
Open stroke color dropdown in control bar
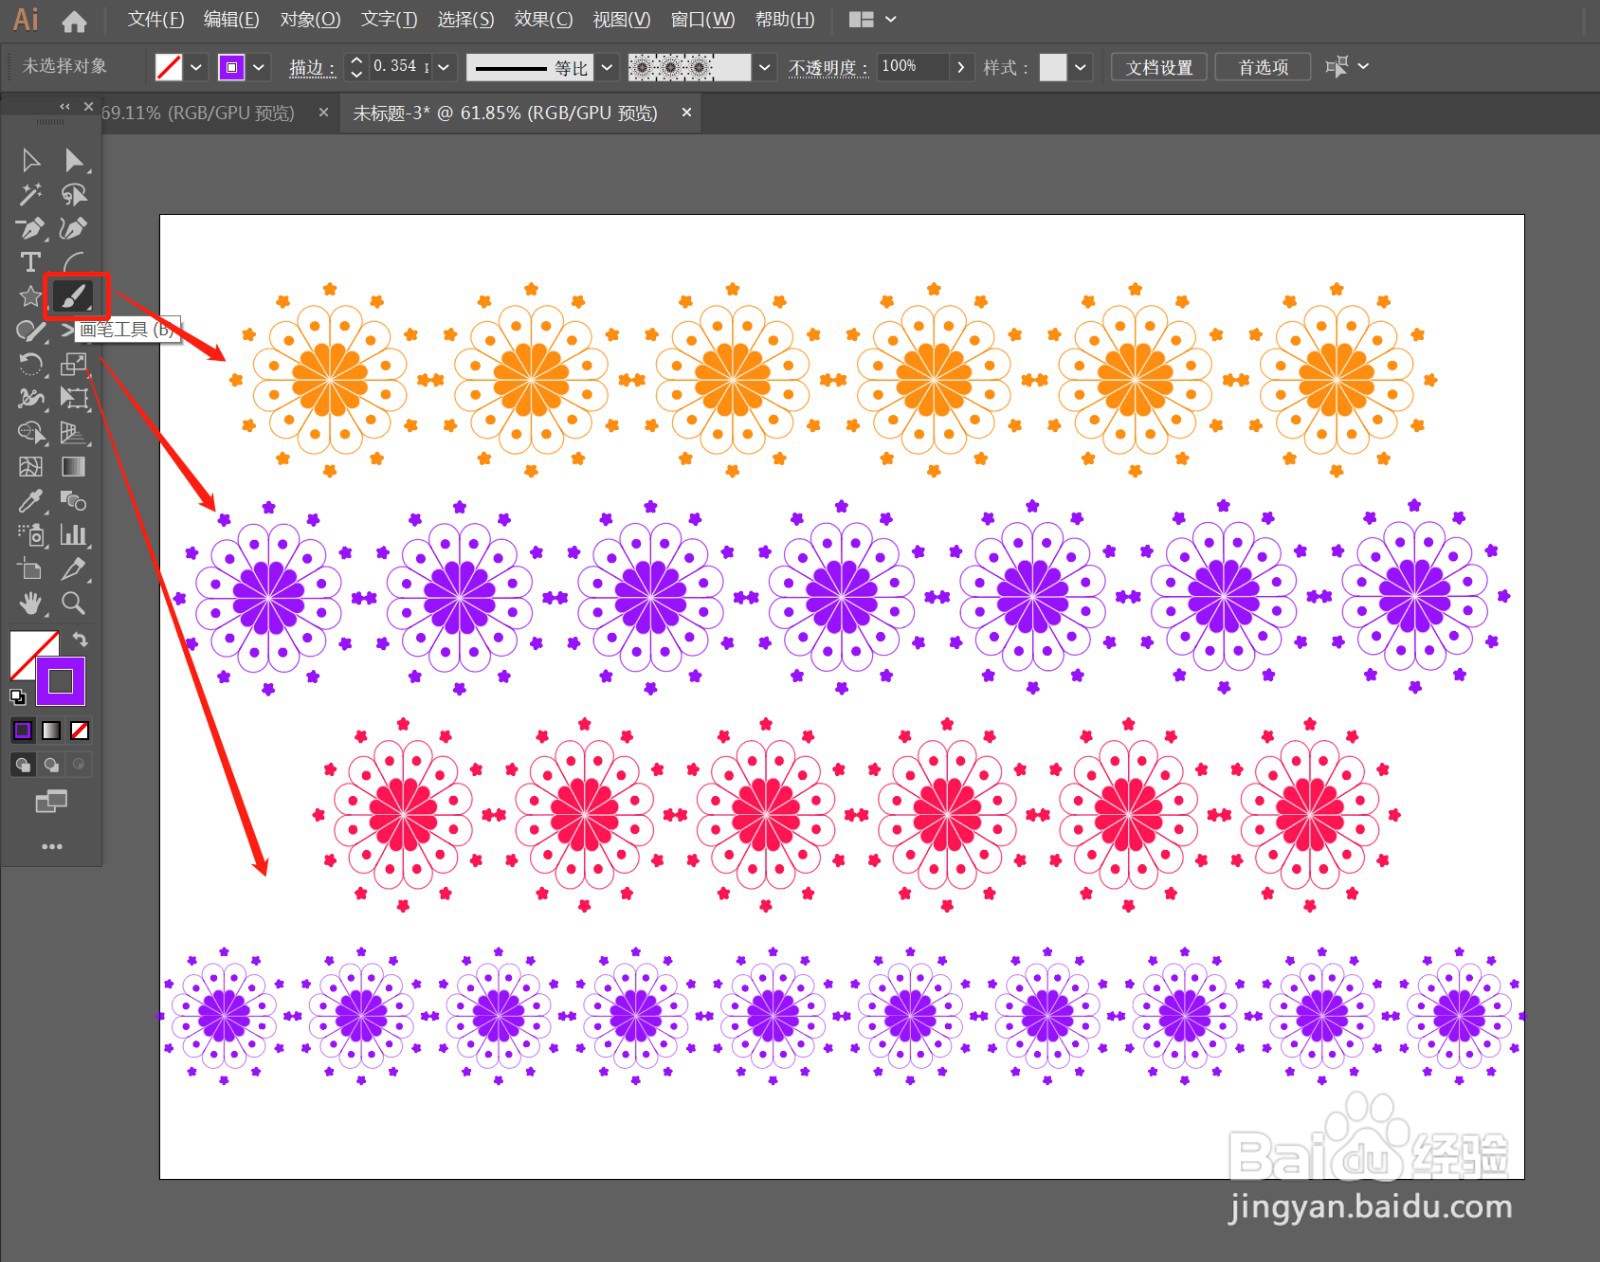[259, 67]
